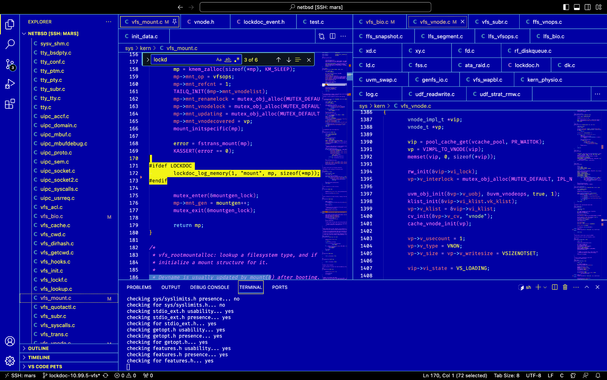Toggle Find in Selection
The width and height of the screenshot is (607, 380).
(x=298, y=60)
